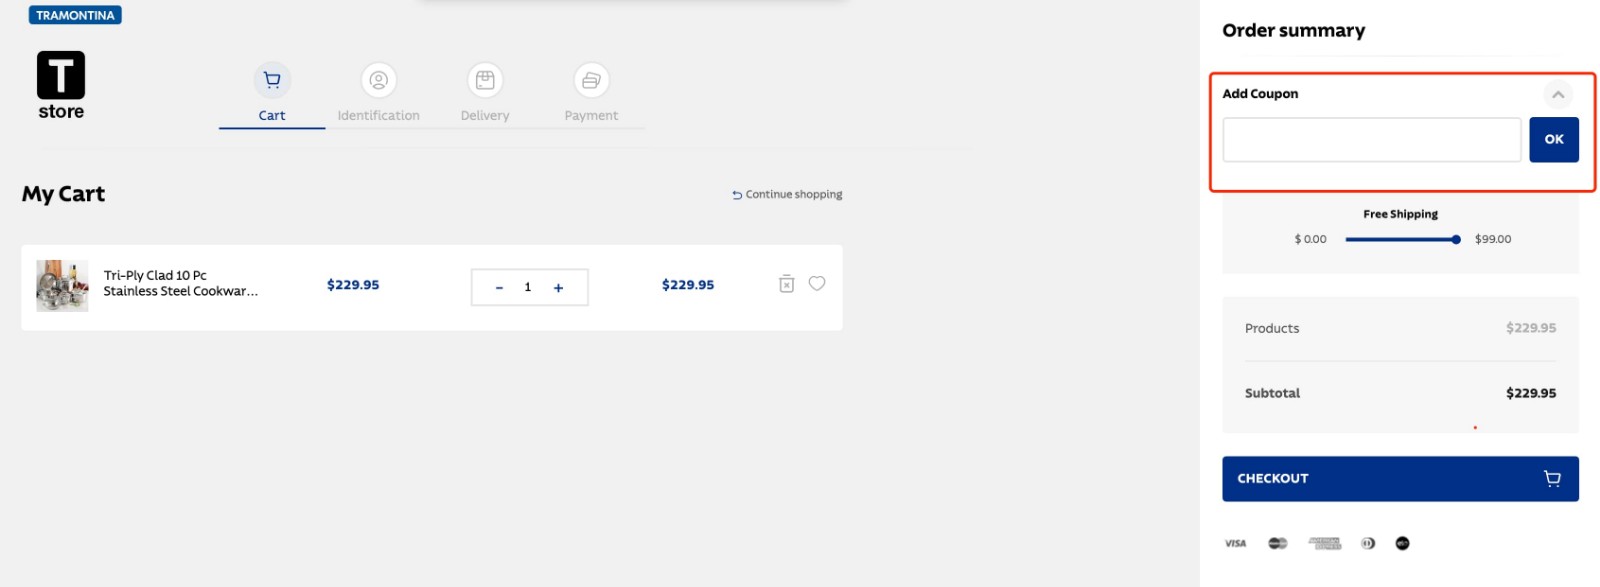Click the Subtotal amount $229.95
This screenshot has width=1600, height=587.
point(1531,393)
